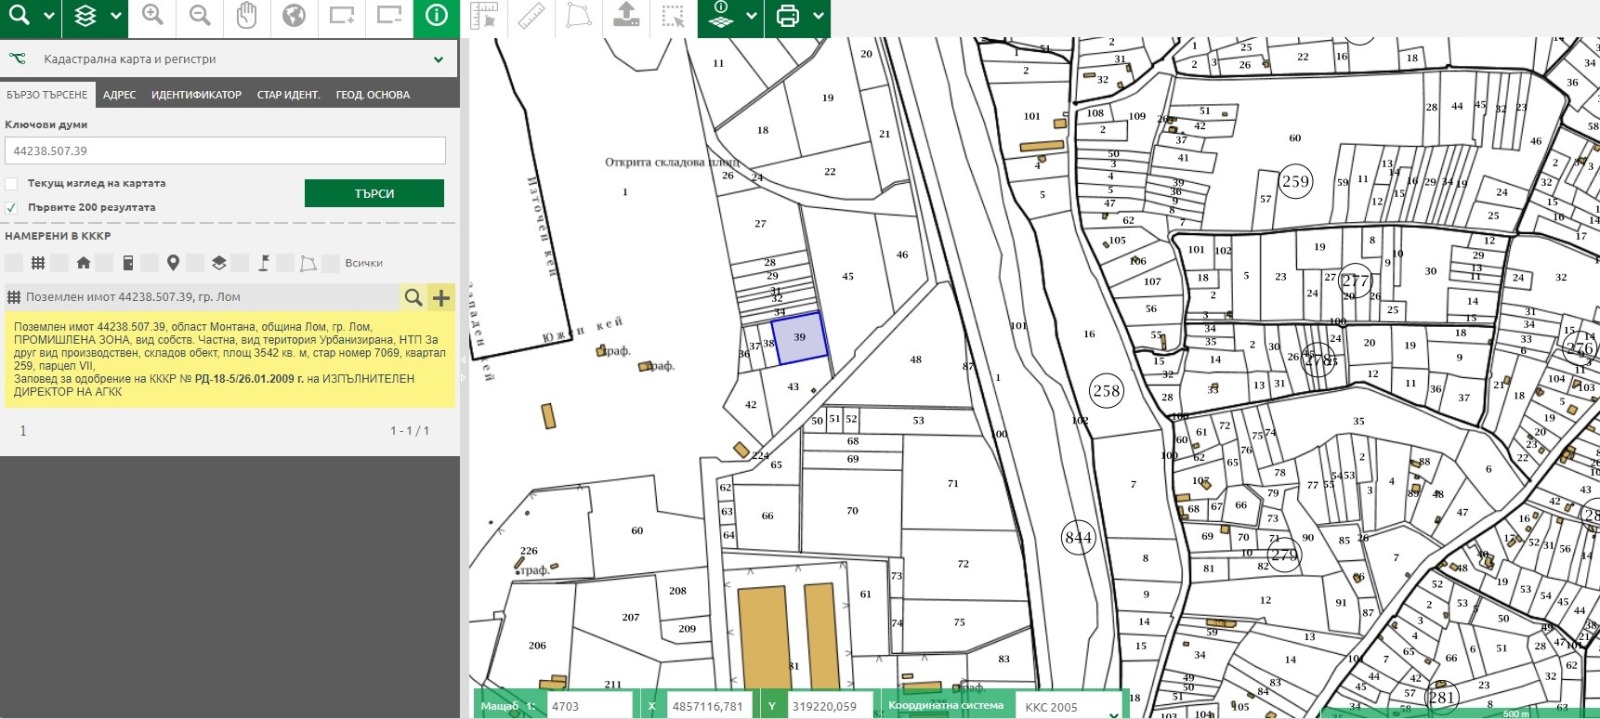This screenshot has width=1600, height=719.
Task: Select the polygon area measure tool
Action: tap(578, 16)
